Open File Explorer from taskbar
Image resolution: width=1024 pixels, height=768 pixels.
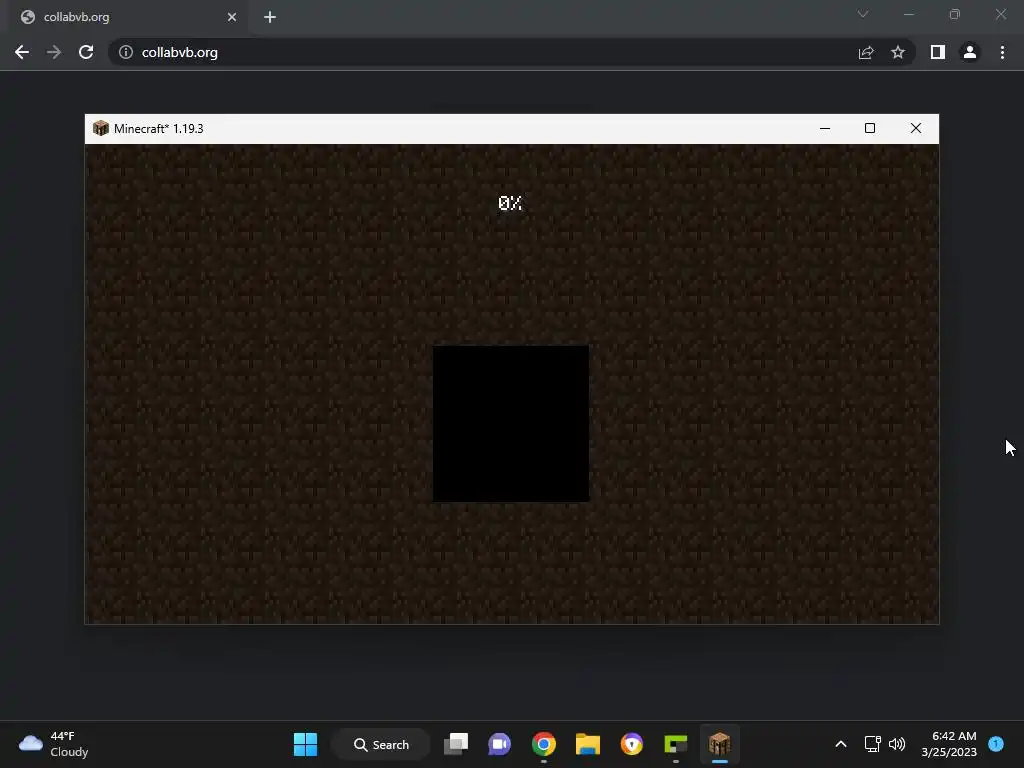588,744
